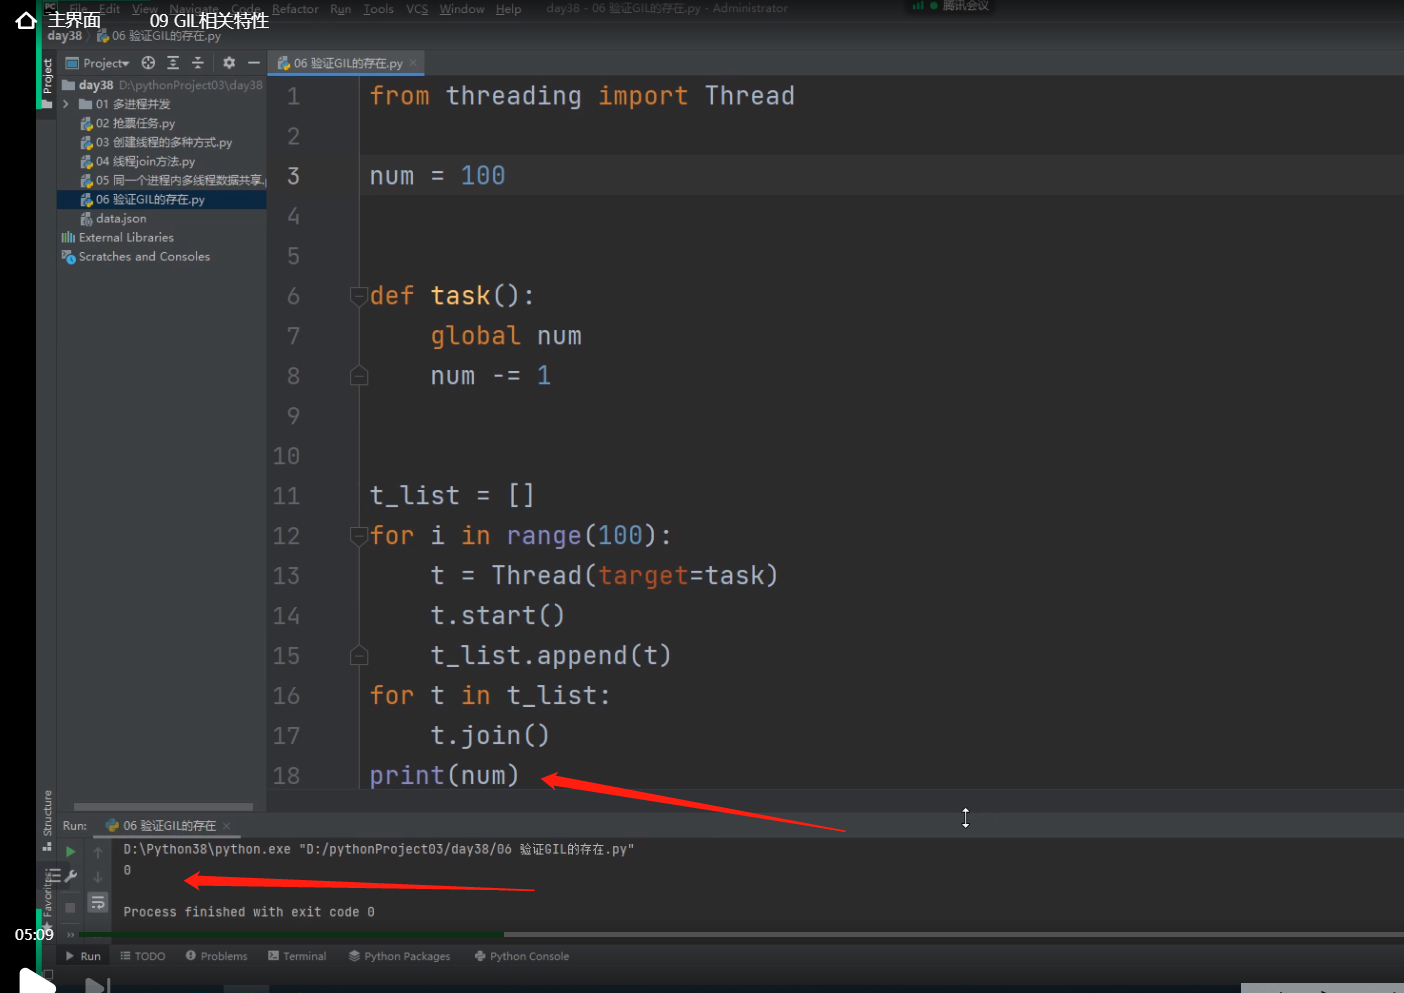This screenshot has width=1404, height=993.
Task: Open the Run menu
Action: click(341, 9)
